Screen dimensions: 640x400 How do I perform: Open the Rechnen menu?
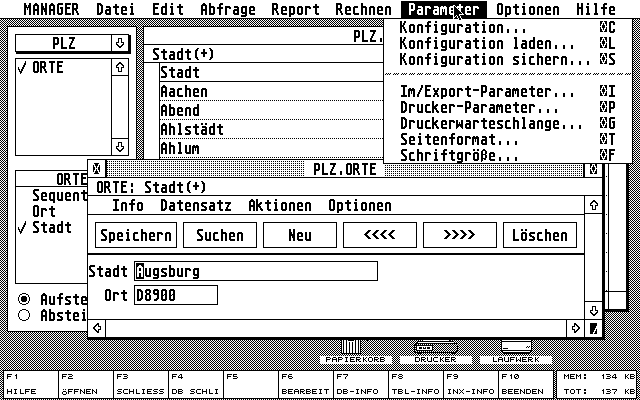click(363, 9)
